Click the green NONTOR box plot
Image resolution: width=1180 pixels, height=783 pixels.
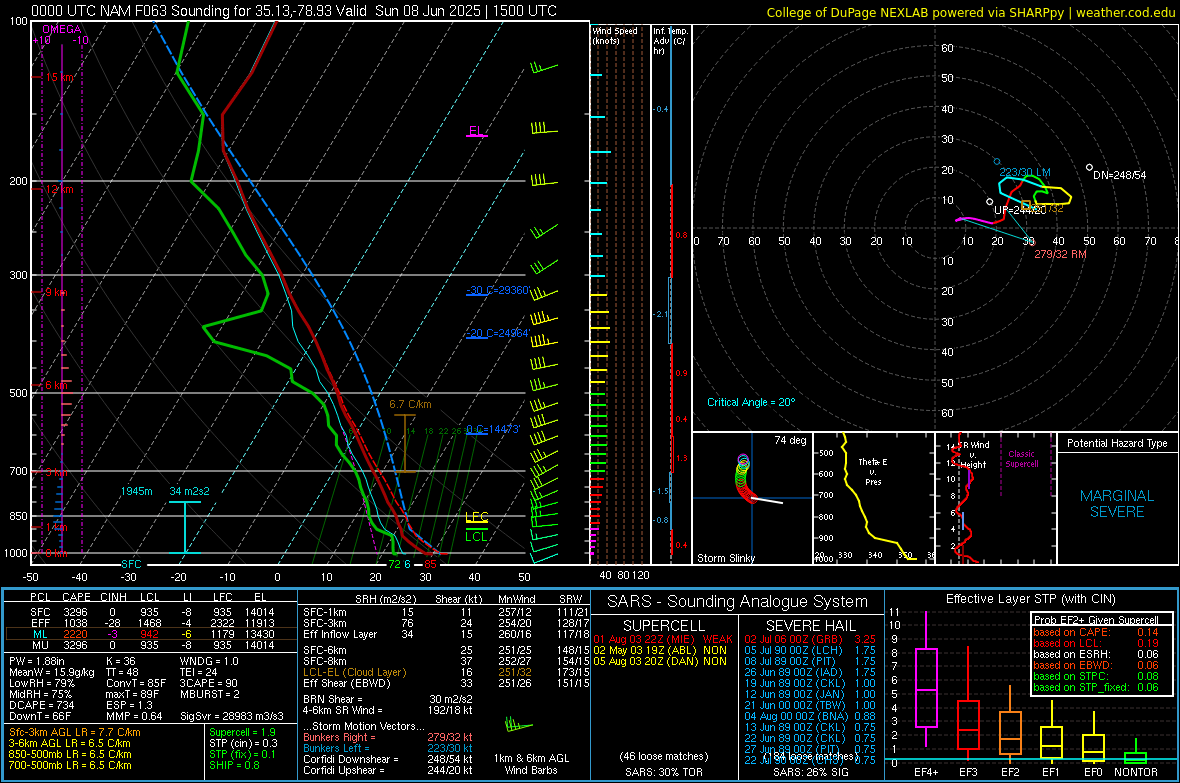pyautogui.click(x=1136, y=756)
